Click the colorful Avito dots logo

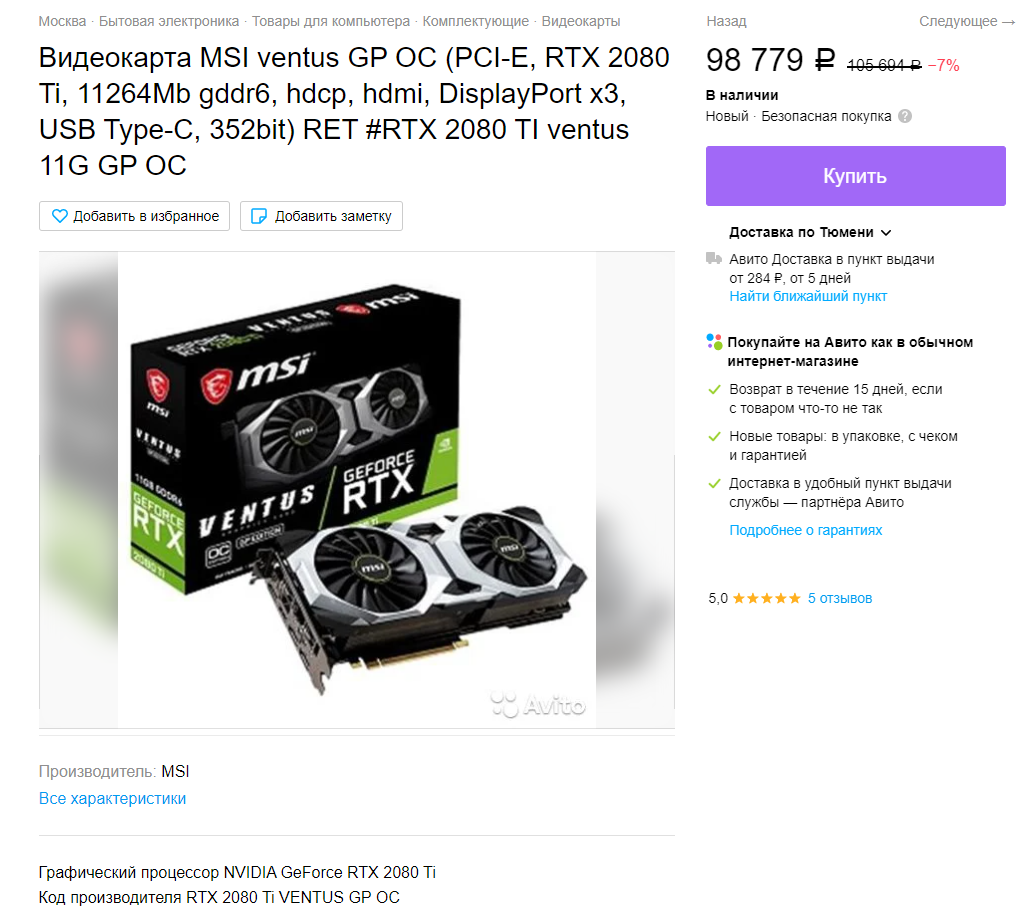click(x=714, y=342)
